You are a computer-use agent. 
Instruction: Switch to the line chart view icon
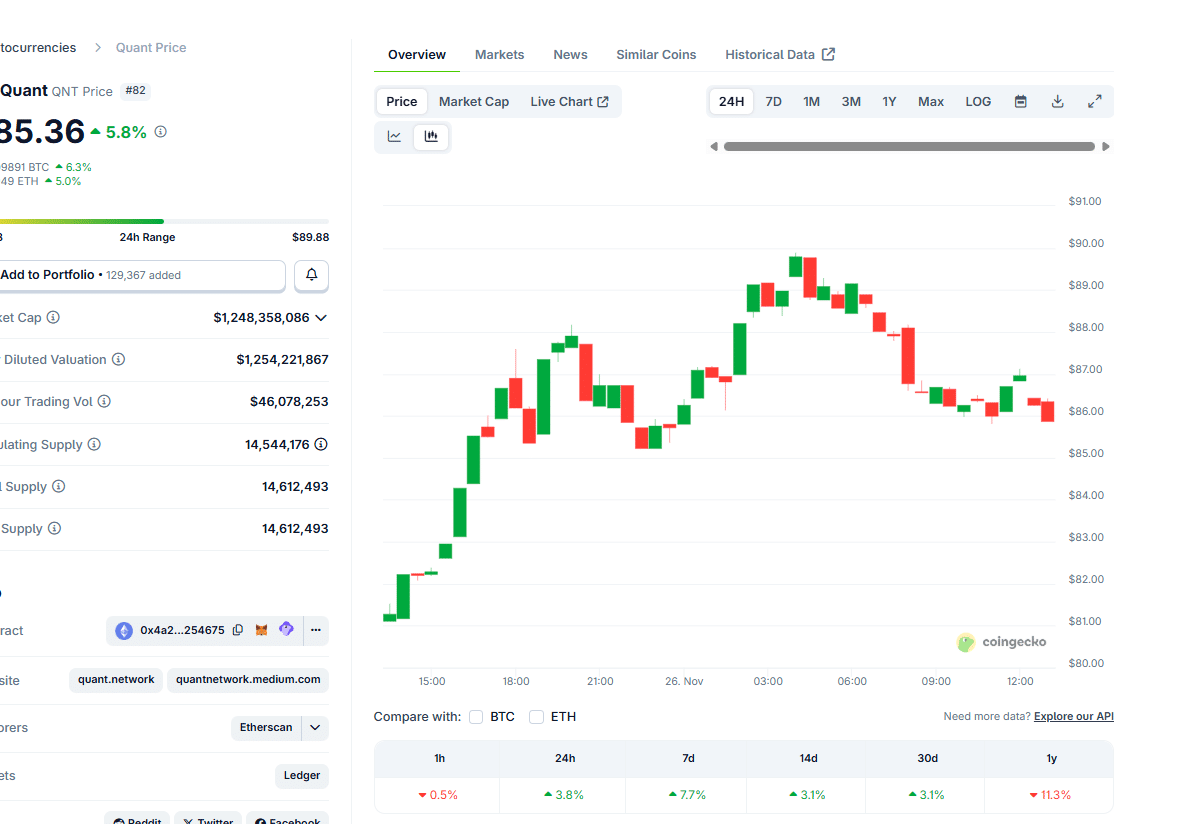pyautogui.click(x=395, y=137)
